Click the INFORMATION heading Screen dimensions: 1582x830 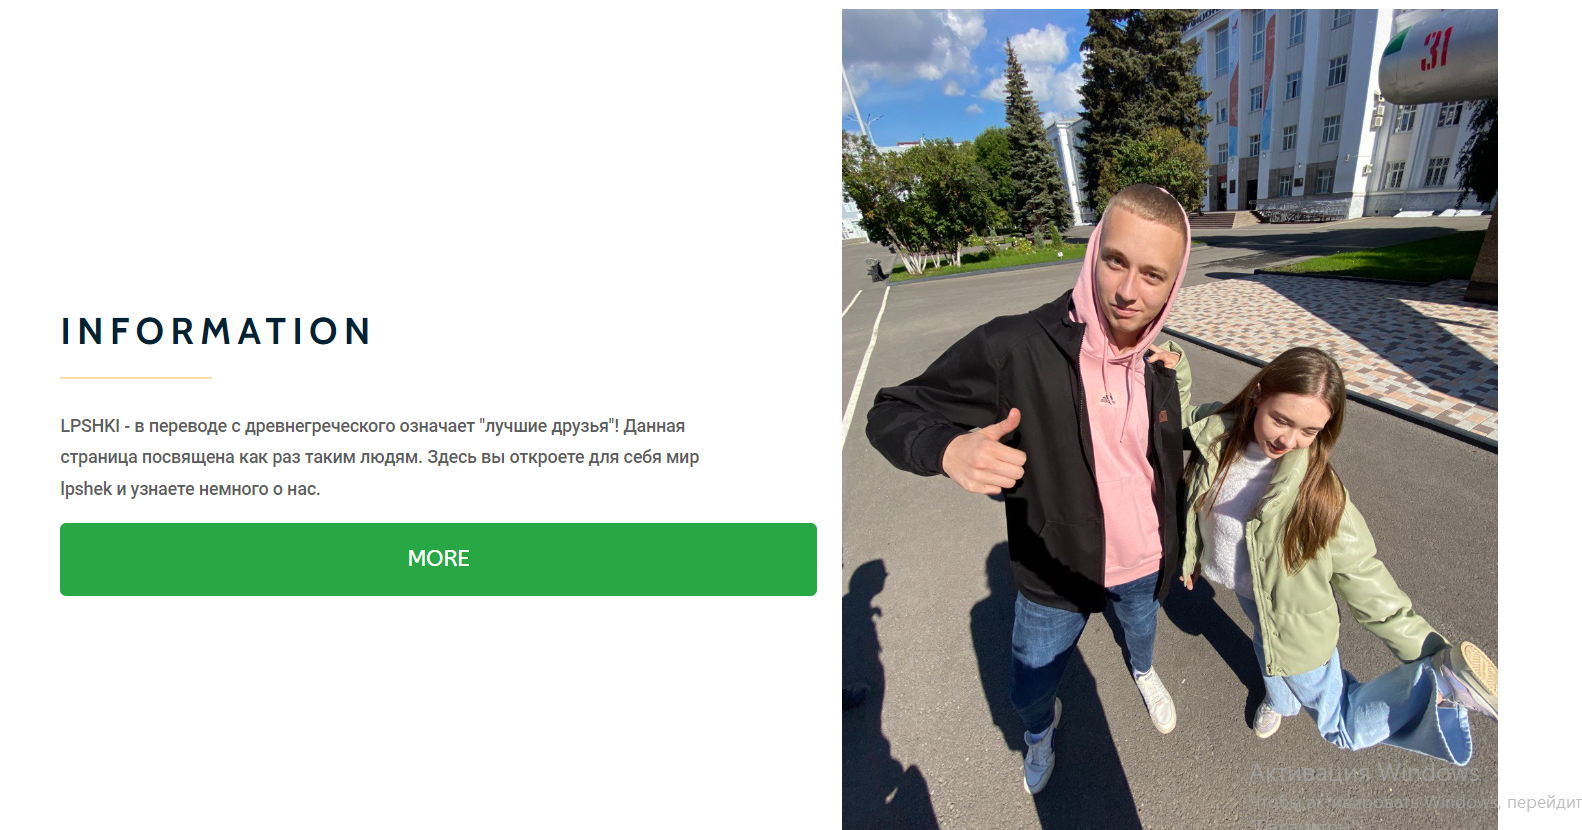pos(216,331)
